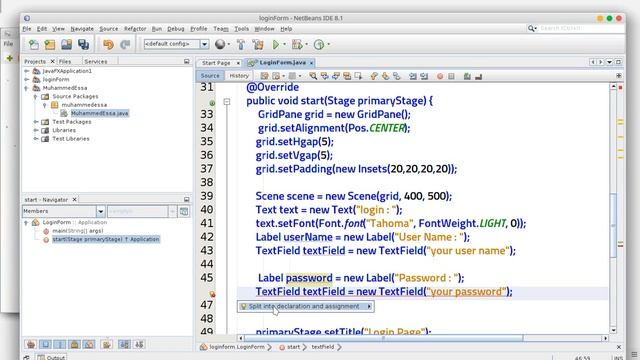Click the Undo arrow icon

point(108,44)
